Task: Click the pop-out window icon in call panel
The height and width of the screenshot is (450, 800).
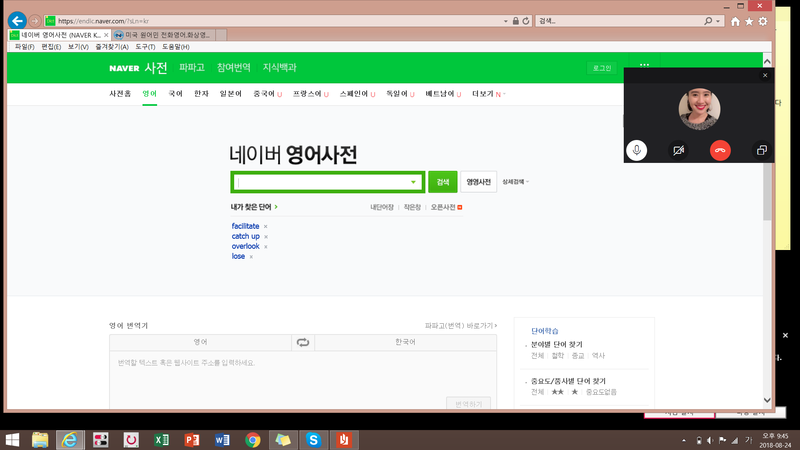Action: coord(762,151)
